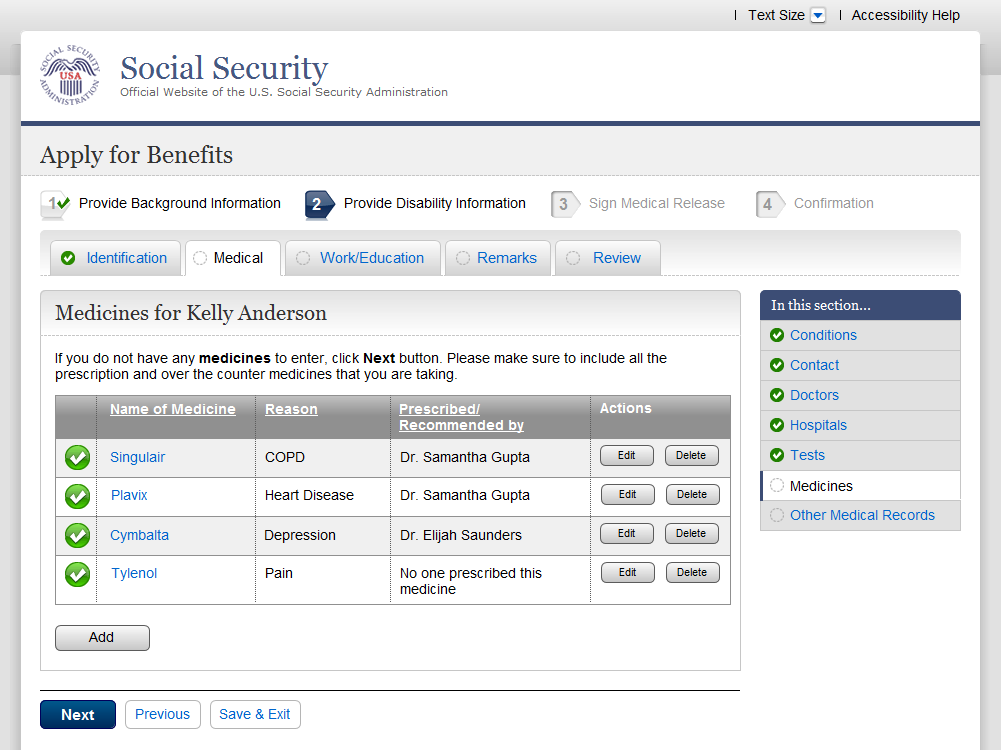Open the Accessibility Help link
This screenshot has height=750, width=1001.
[x=905, y=15]
